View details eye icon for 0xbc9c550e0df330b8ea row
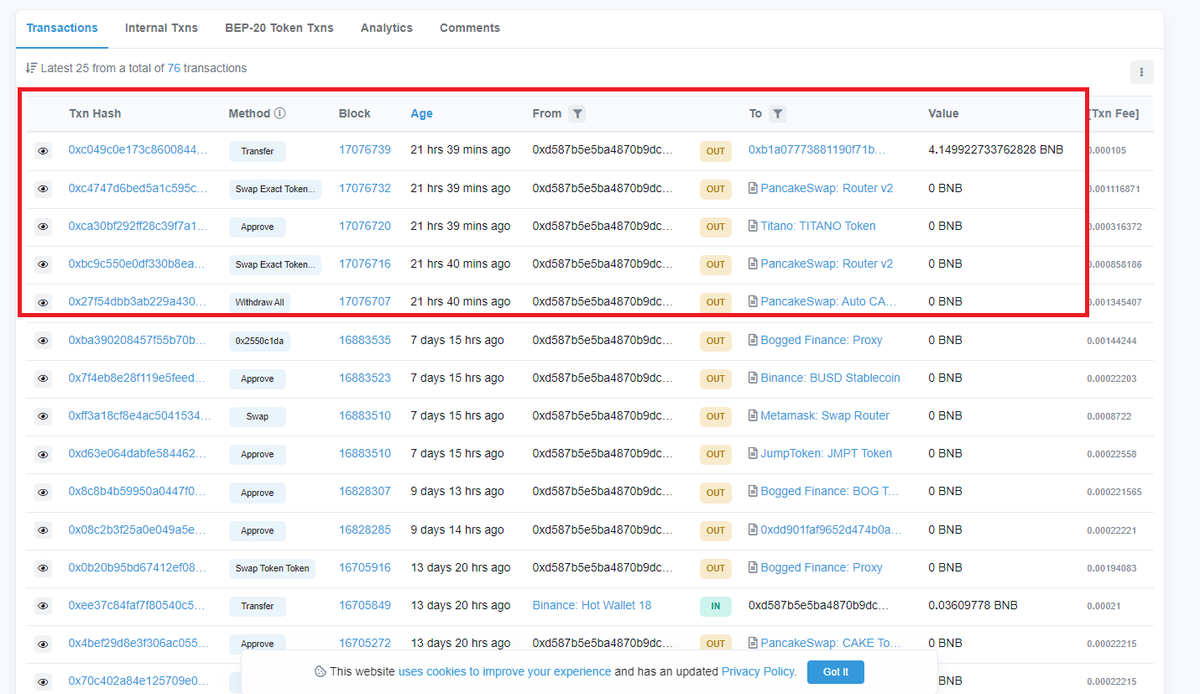This screenshot has width=1200, height=694. (x=43, y=264)
